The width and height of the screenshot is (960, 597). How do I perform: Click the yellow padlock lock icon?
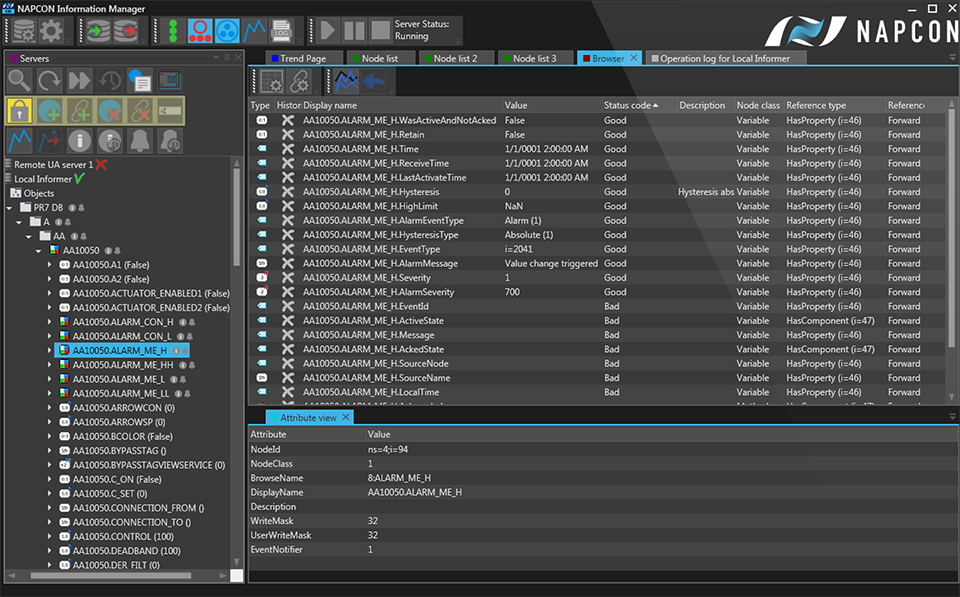tap(19, 111)
